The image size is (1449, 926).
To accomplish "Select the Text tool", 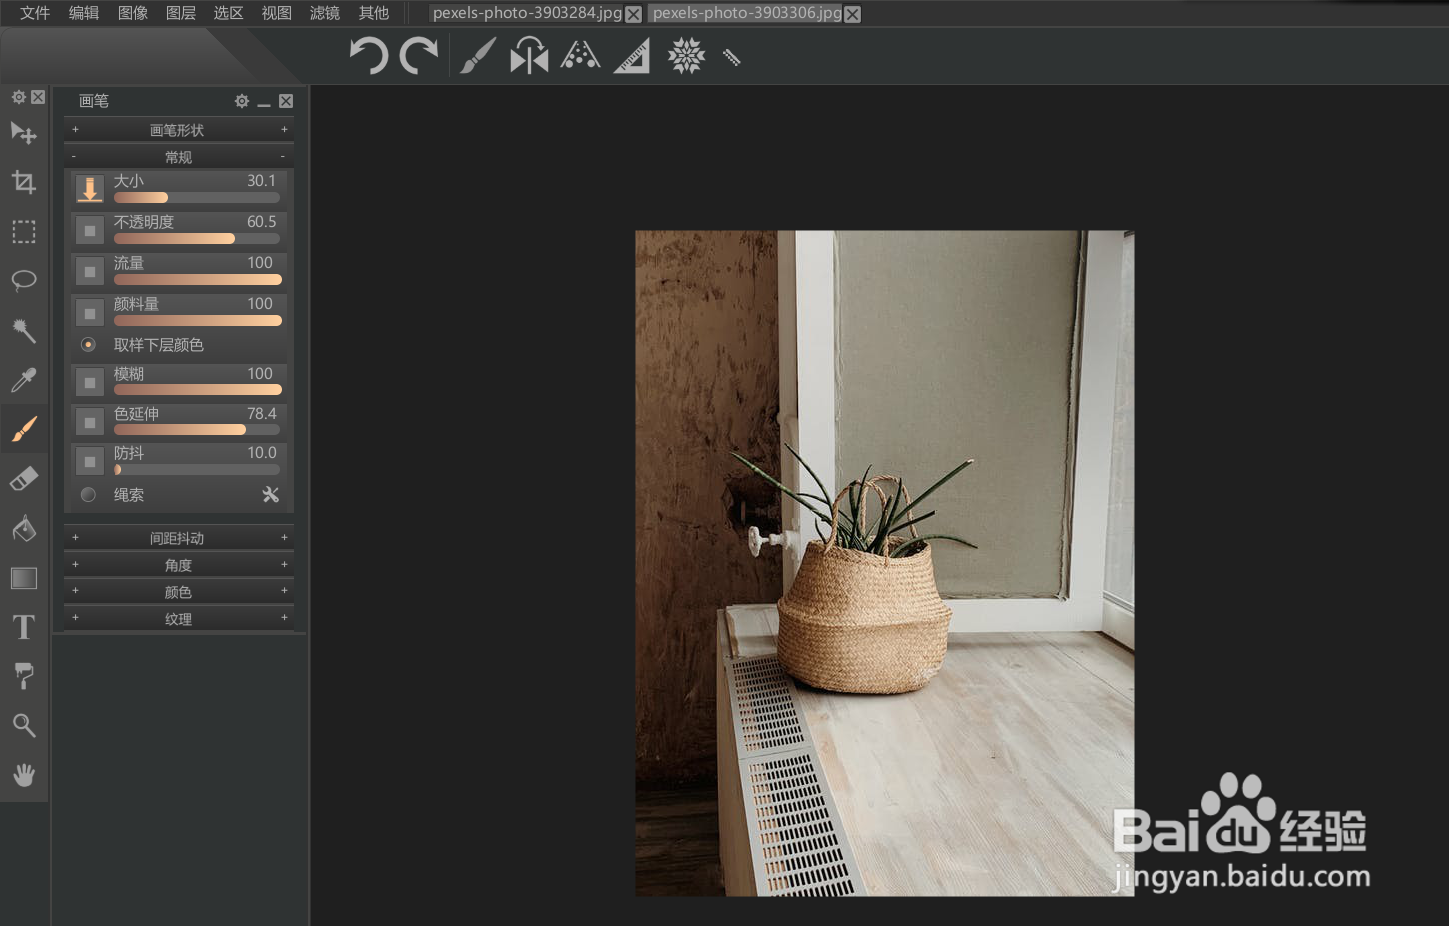I will pos(23,627).
